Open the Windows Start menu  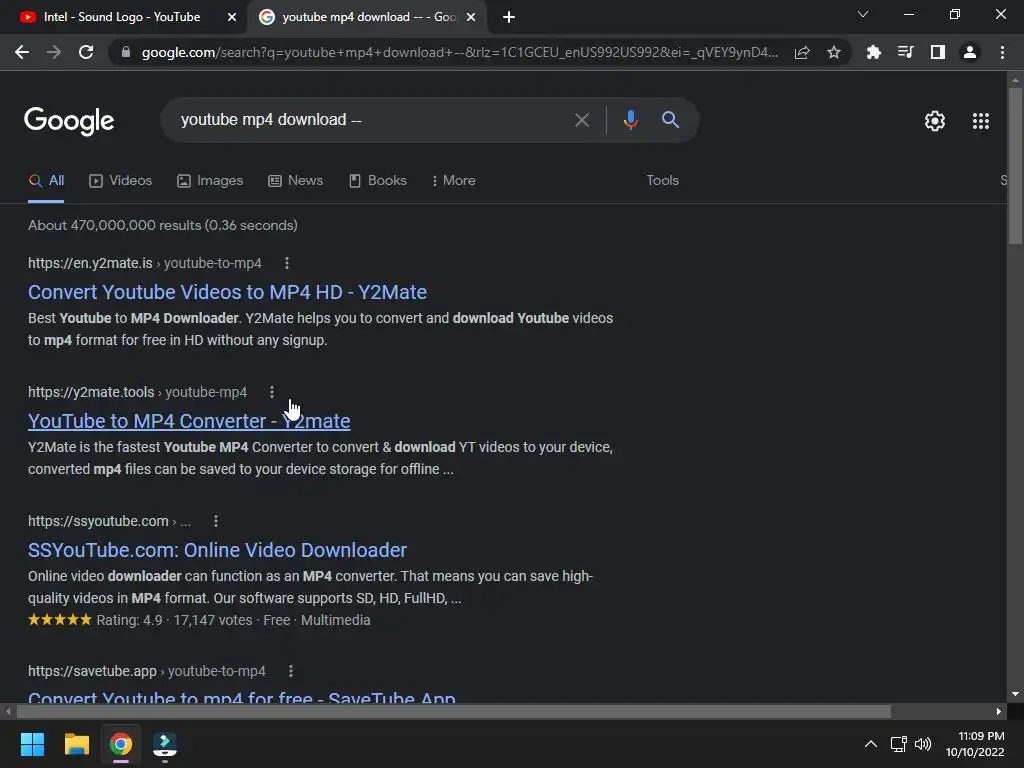32,744
